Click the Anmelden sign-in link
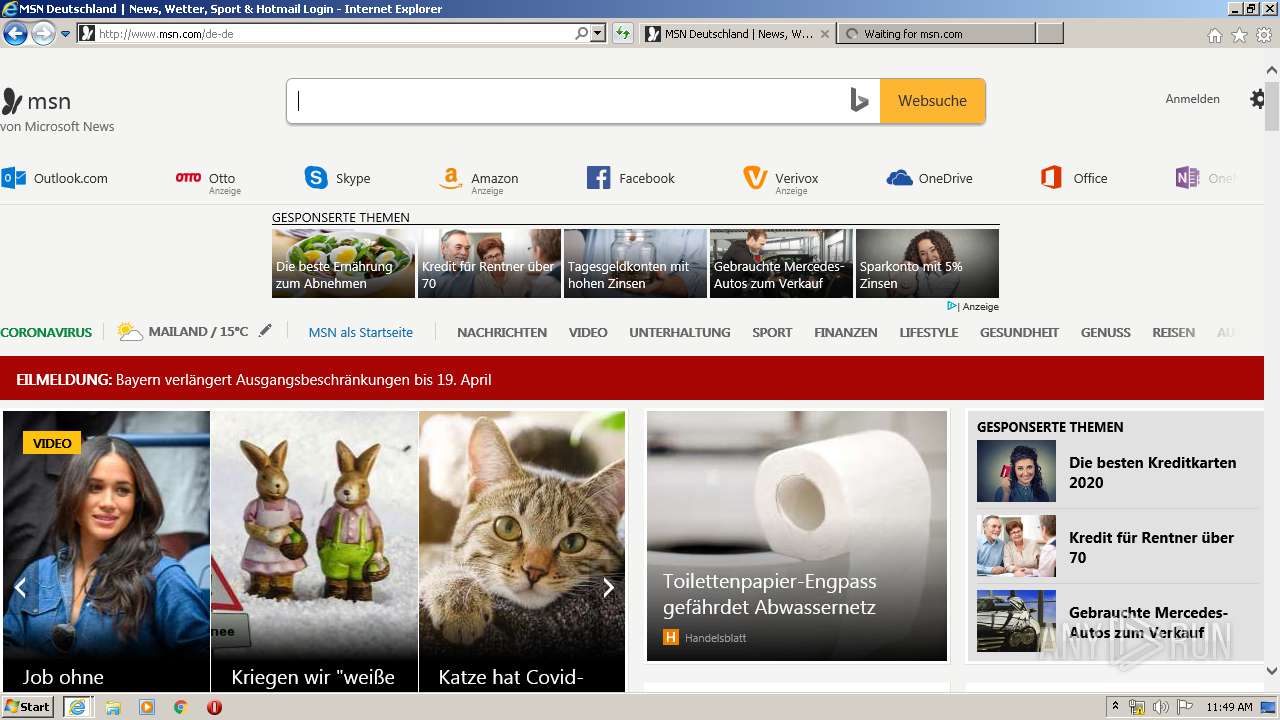 click(x=1192, y=99)
